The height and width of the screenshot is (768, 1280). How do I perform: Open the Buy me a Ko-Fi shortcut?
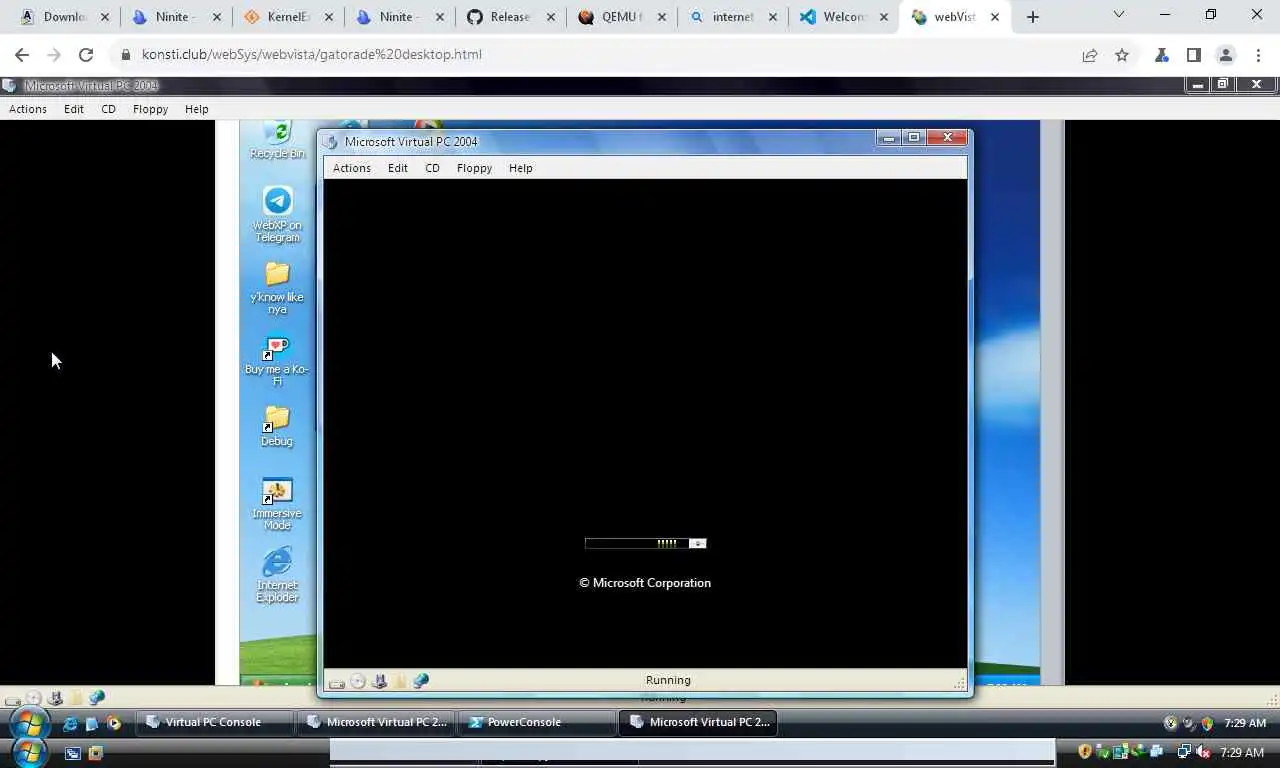click(277, 361)
